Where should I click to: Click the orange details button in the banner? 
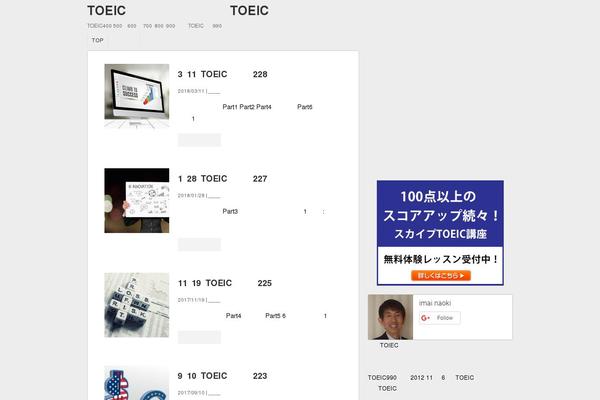[441, 276]
